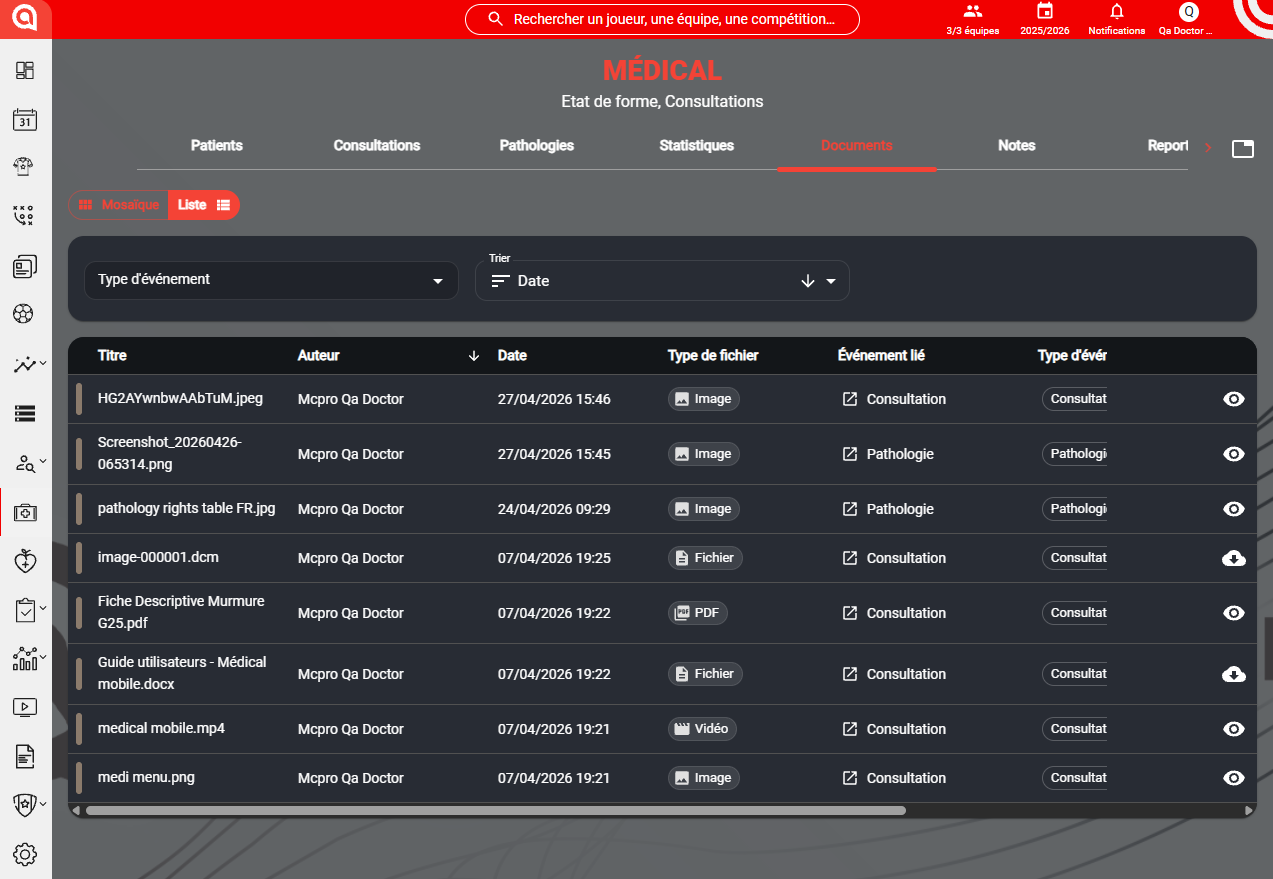Switch to the Statistiques tab
The width and height of the screenshot is (1273, 879).
tap(697, 146)
